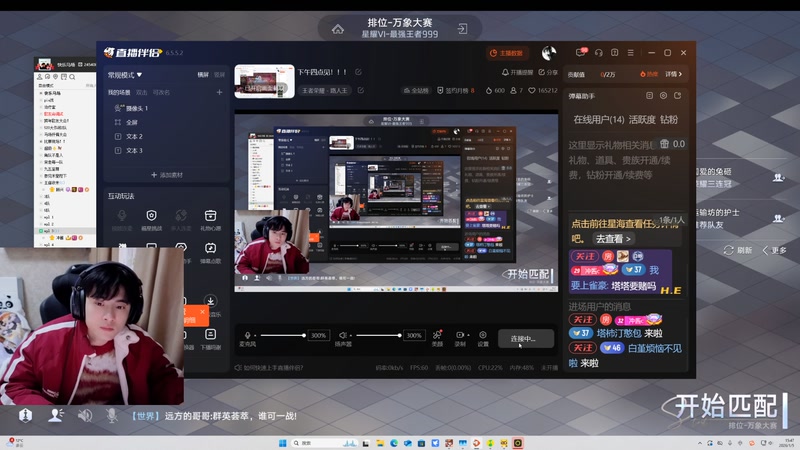The height and width of the screenshot is (450, 800).
Task: Click the 连接中 start streaming button
Action: pos(526,338)
